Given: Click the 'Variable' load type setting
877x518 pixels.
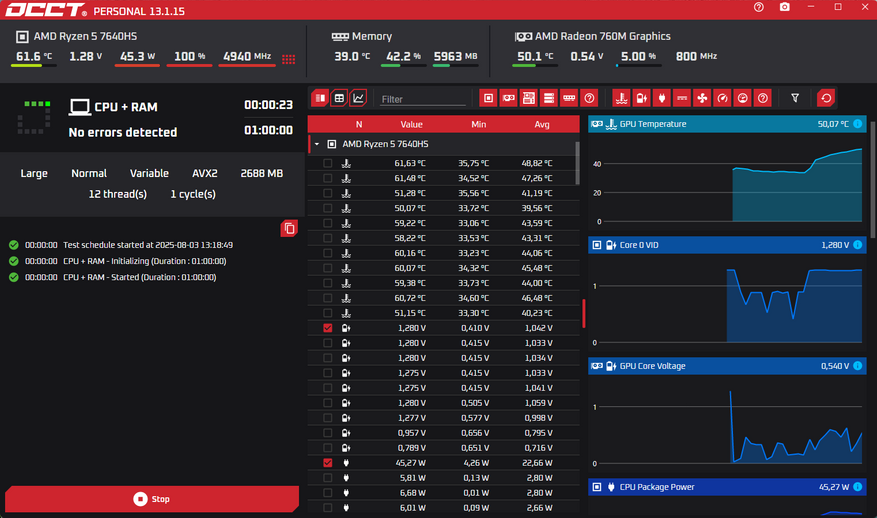Looking at the screenshot, I should [149, 173].
